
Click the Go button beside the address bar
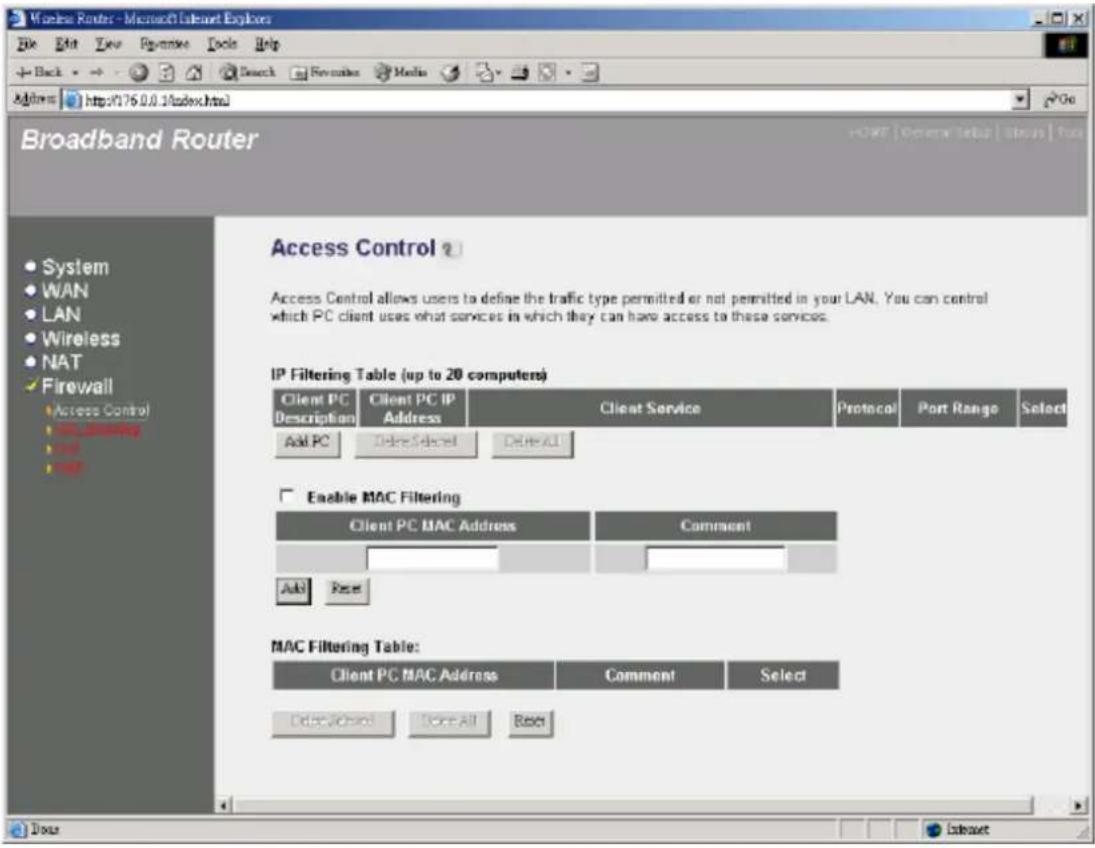1059,100
